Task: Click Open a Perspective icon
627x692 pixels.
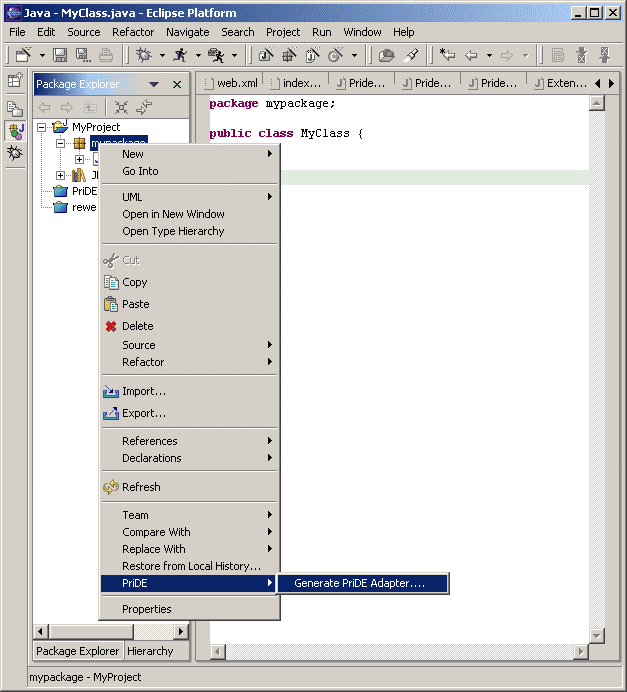Action: (15, 81)
